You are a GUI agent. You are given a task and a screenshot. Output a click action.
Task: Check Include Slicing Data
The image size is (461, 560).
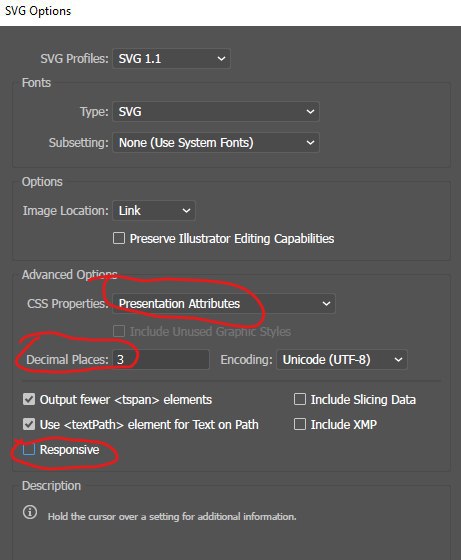[x=300, y=399]
